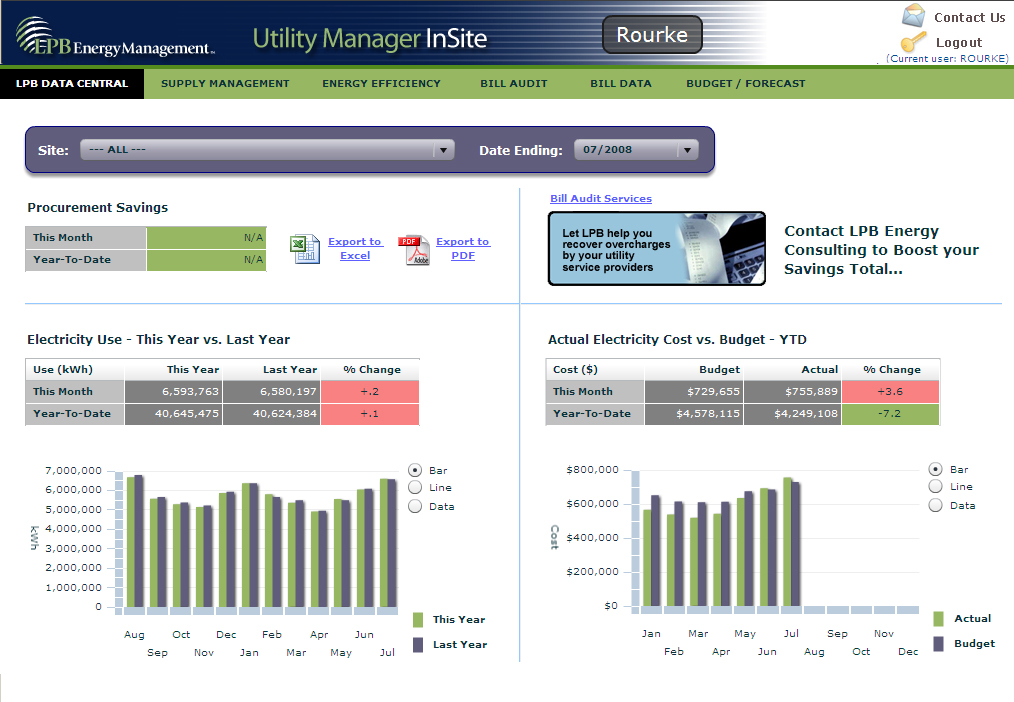1014x702 pixels.
Task: Click the Procurement Savings heading
Action: (x=98, y=207)
